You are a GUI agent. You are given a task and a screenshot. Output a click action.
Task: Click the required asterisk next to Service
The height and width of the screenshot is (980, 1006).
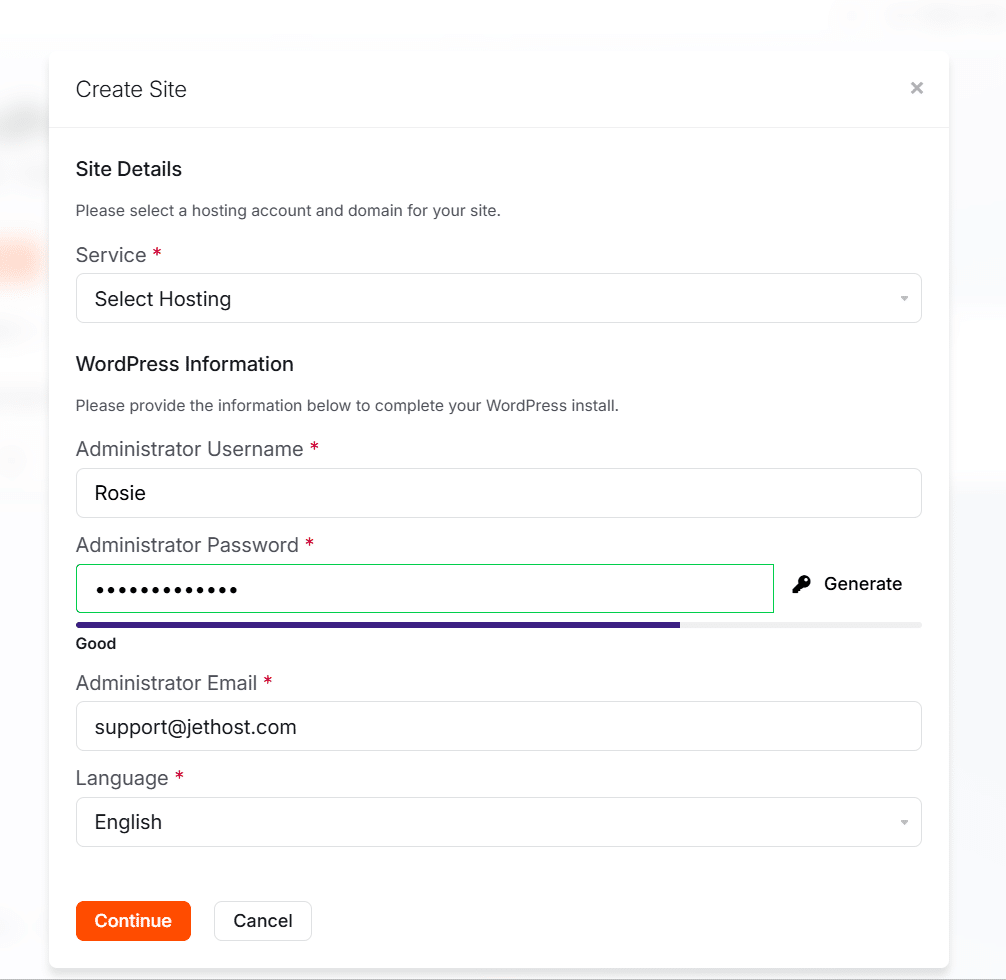(156, 253)
